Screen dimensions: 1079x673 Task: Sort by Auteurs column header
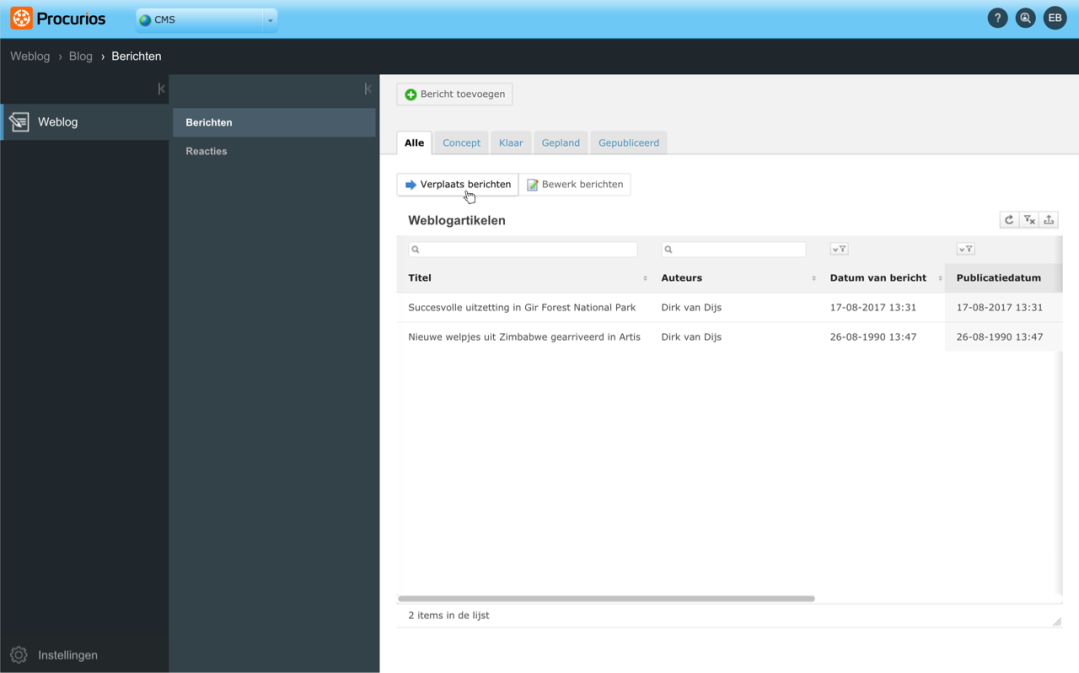[681, 278]
